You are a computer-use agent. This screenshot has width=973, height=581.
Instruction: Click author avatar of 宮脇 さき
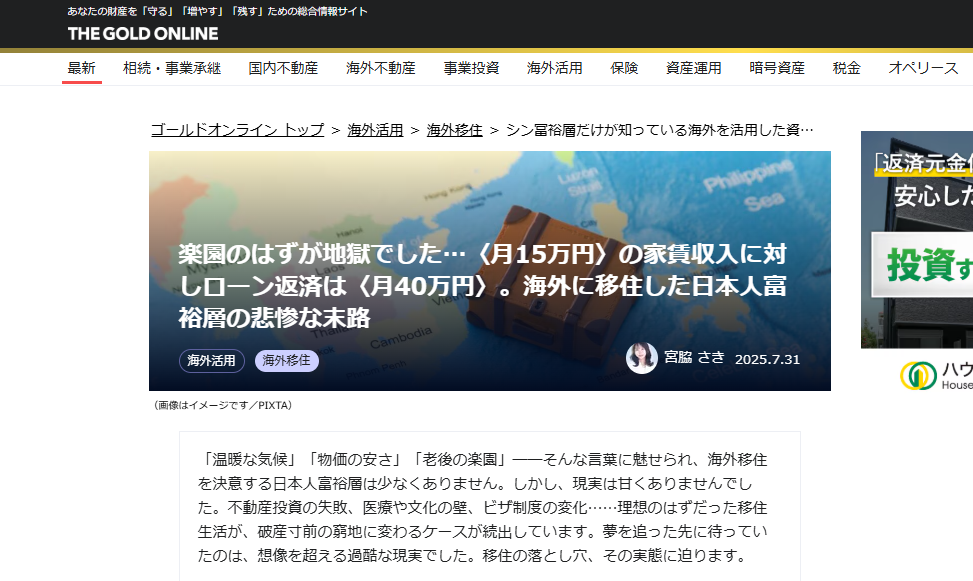point(641,358)
